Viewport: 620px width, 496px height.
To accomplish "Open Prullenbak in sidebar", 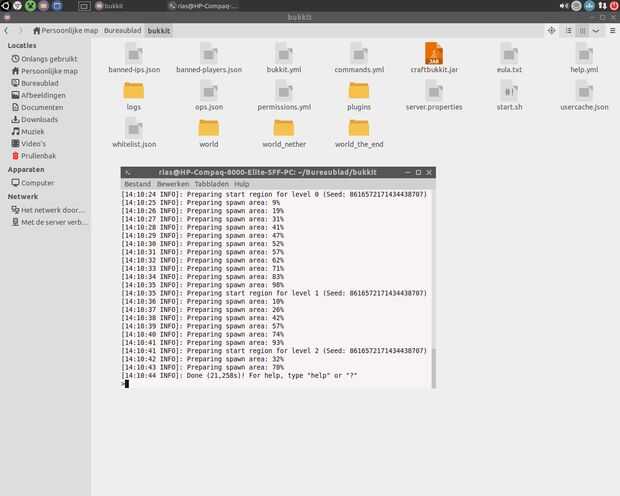I will tap(34, 156).
